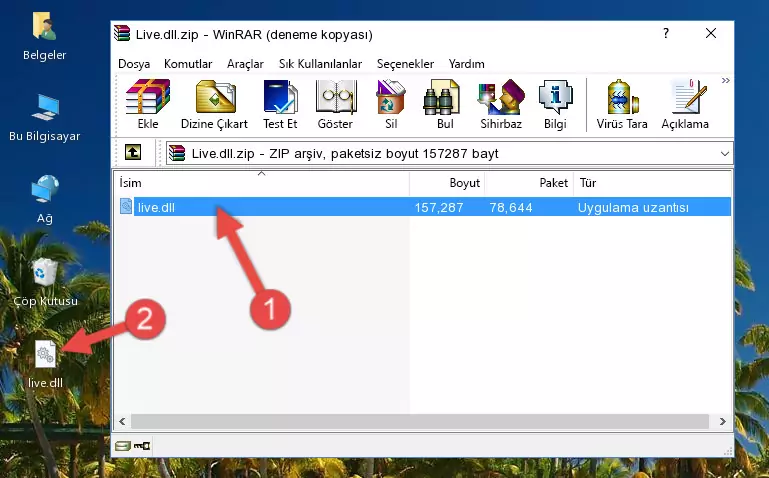Go up one folder level
Screen dimensions: 769x478
(133, 152)
